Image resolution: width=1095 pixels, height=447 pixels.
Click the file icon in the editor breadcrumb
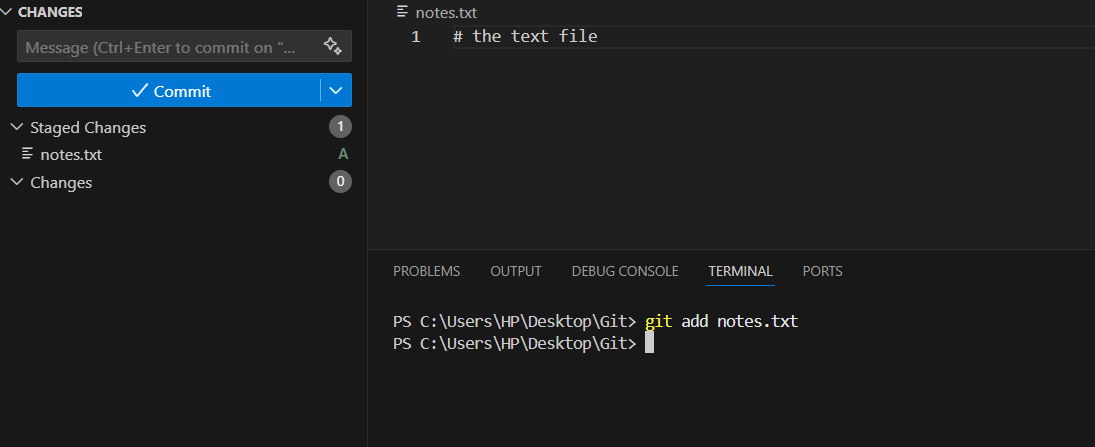(403, 12)
